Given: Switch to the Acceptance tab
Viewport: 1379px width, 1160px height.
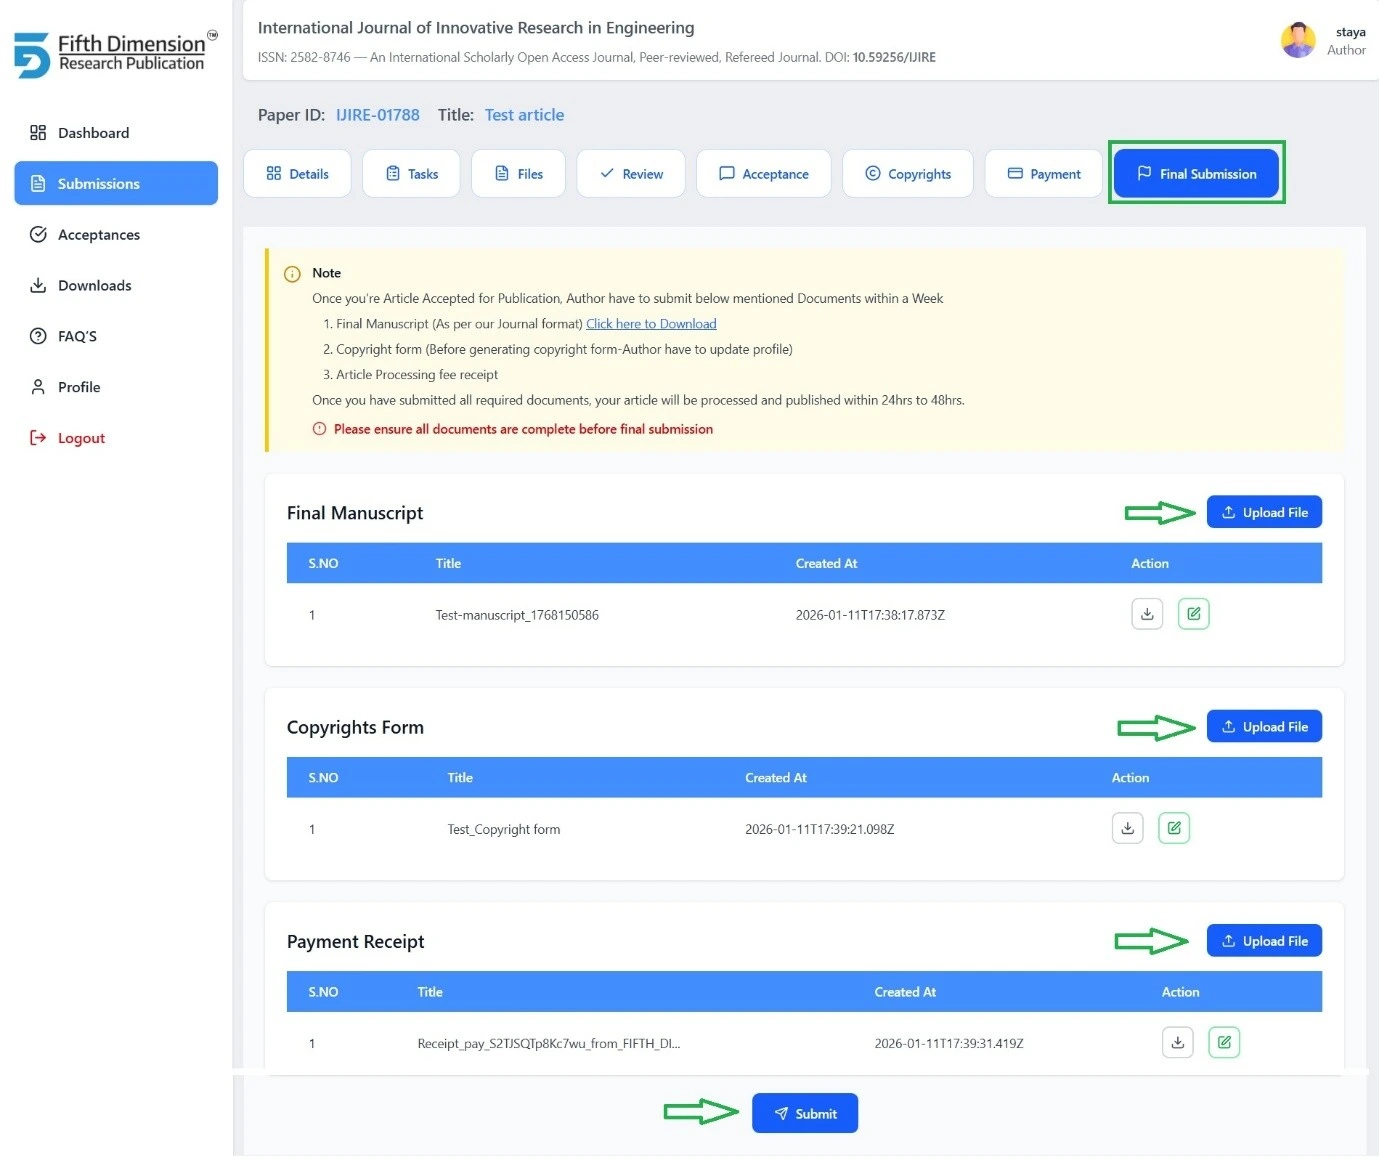Looking at the screenshot, I should coord(764,174).
